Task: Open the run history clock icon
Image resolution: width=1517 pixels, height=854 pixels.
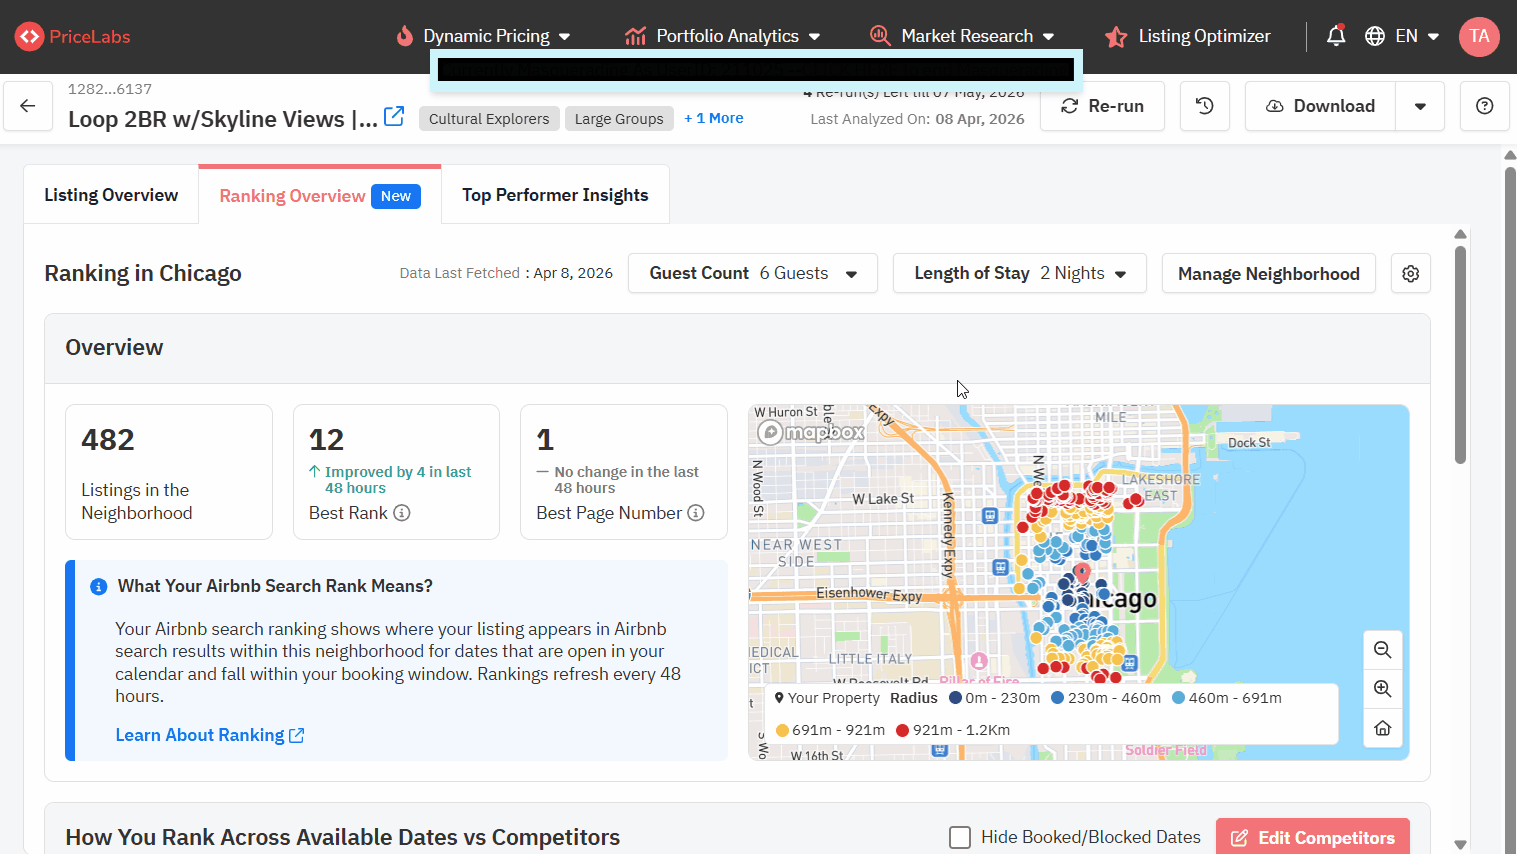Action: coord(1204,106)
